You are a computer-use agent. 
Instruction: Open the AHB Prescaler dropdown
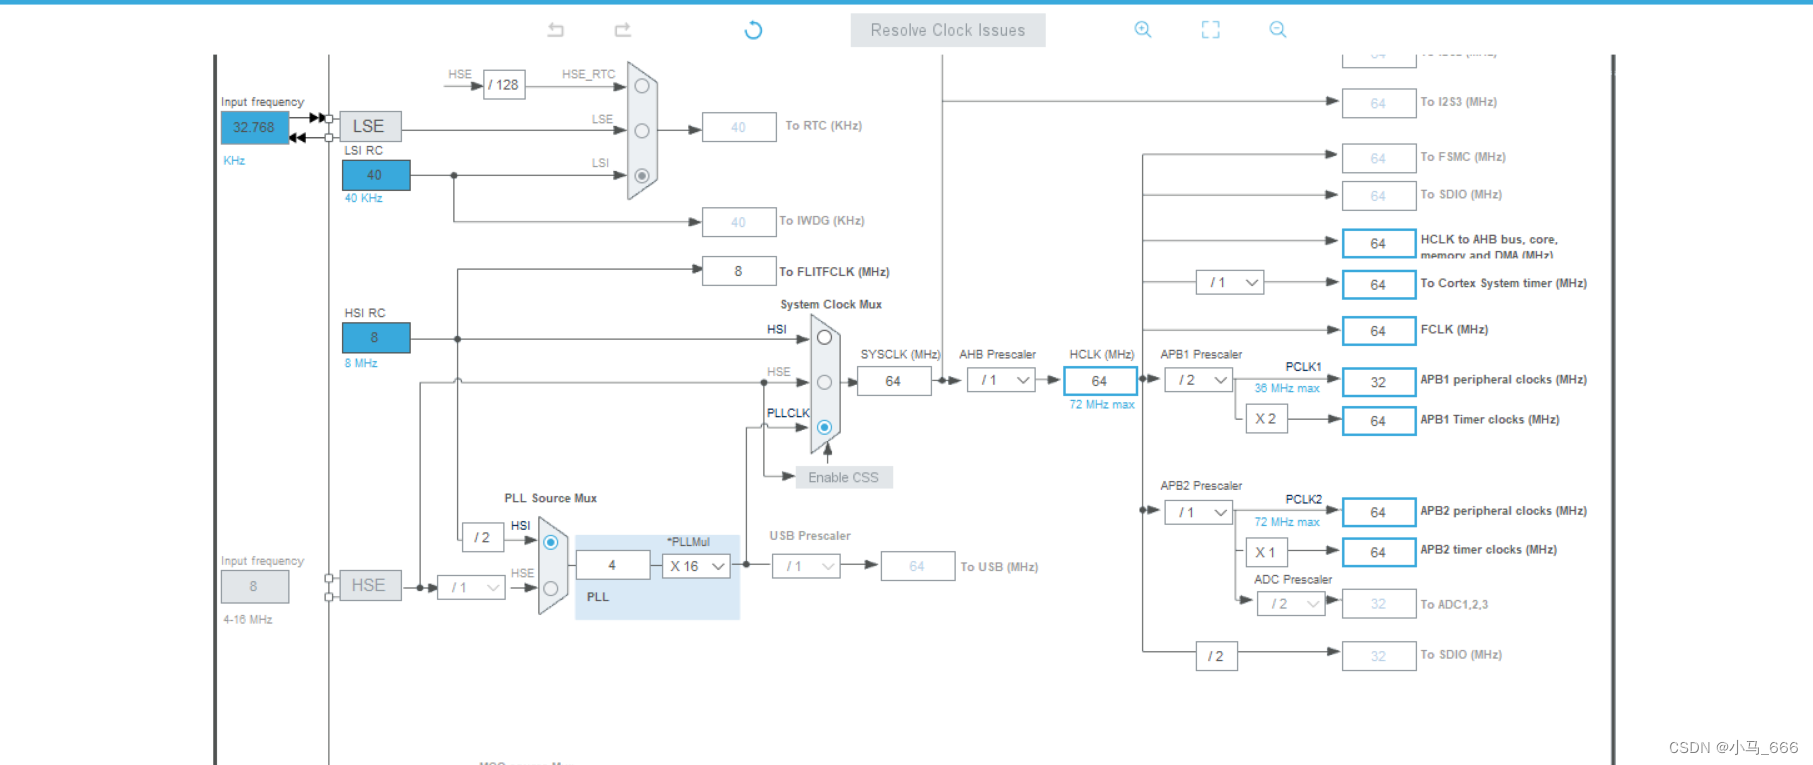coord(1001,380)
